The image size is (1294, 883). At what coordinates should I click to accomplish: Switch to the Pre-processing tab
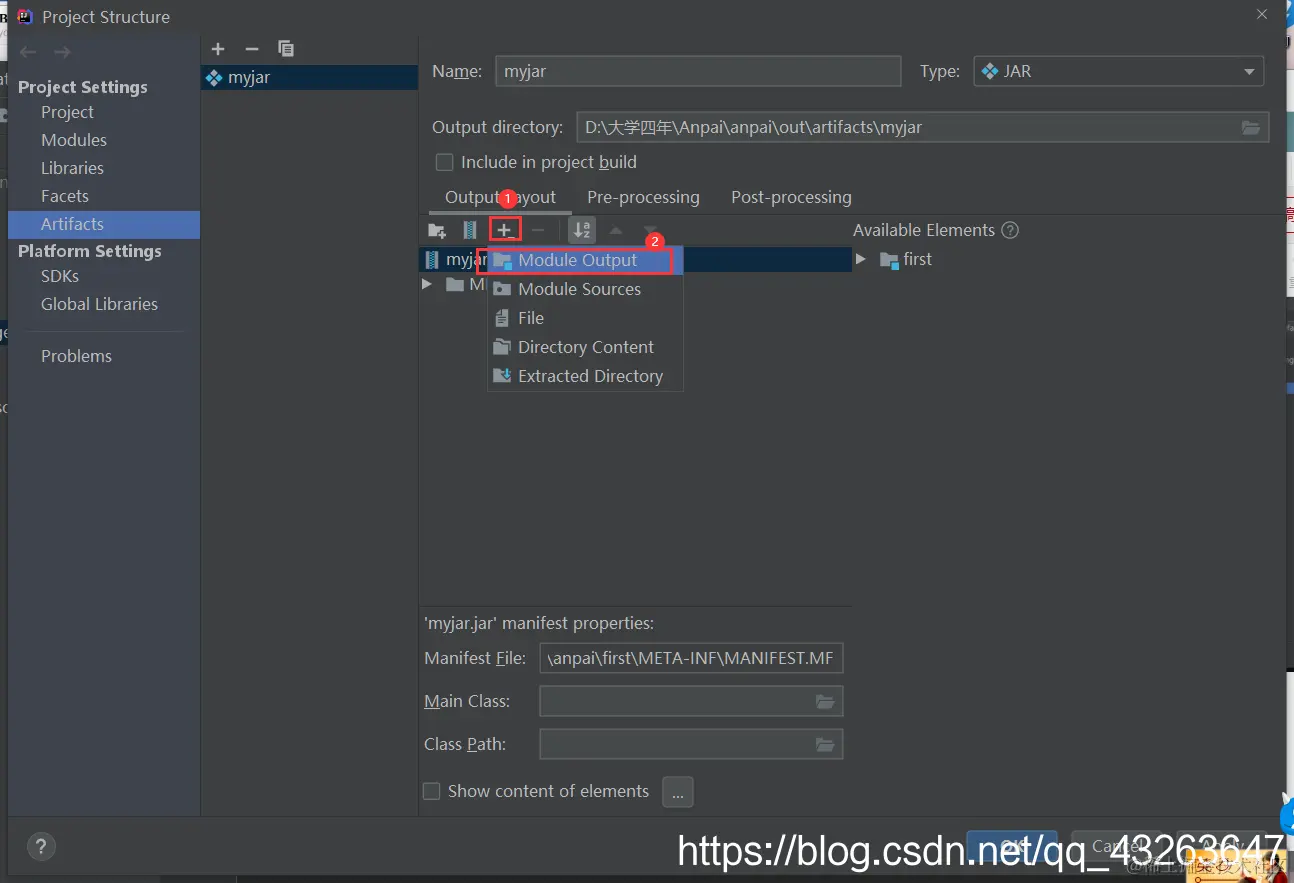pos(643,197)
